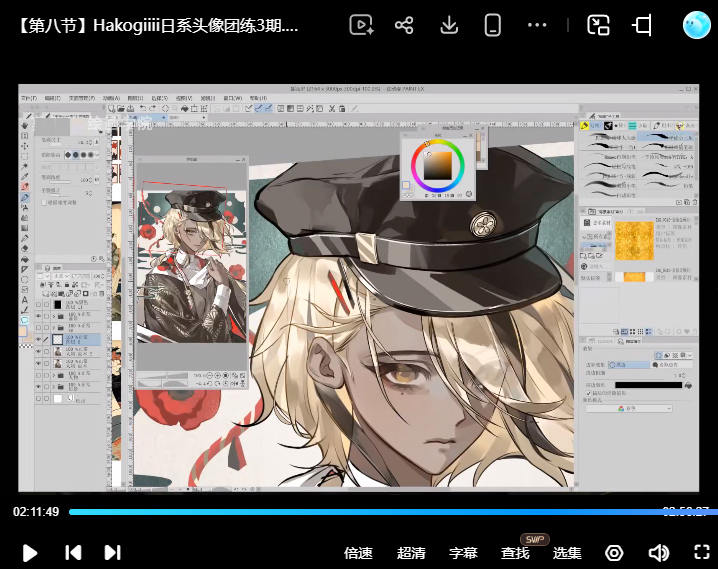This screenshot has width=718, height=569.
Task: Enter fullscreen with the corner brackets icon
Action: coord(702,552)
